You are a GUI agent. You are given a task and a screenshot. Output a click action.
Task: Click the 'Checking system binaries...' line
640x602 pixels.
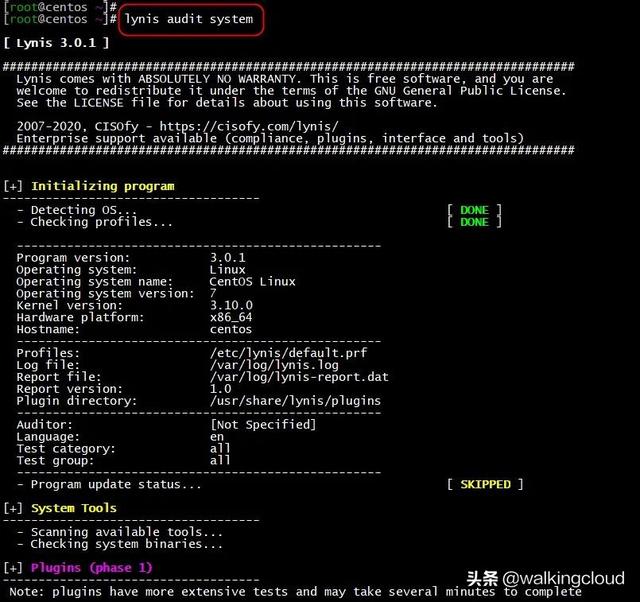pos(120,544)
